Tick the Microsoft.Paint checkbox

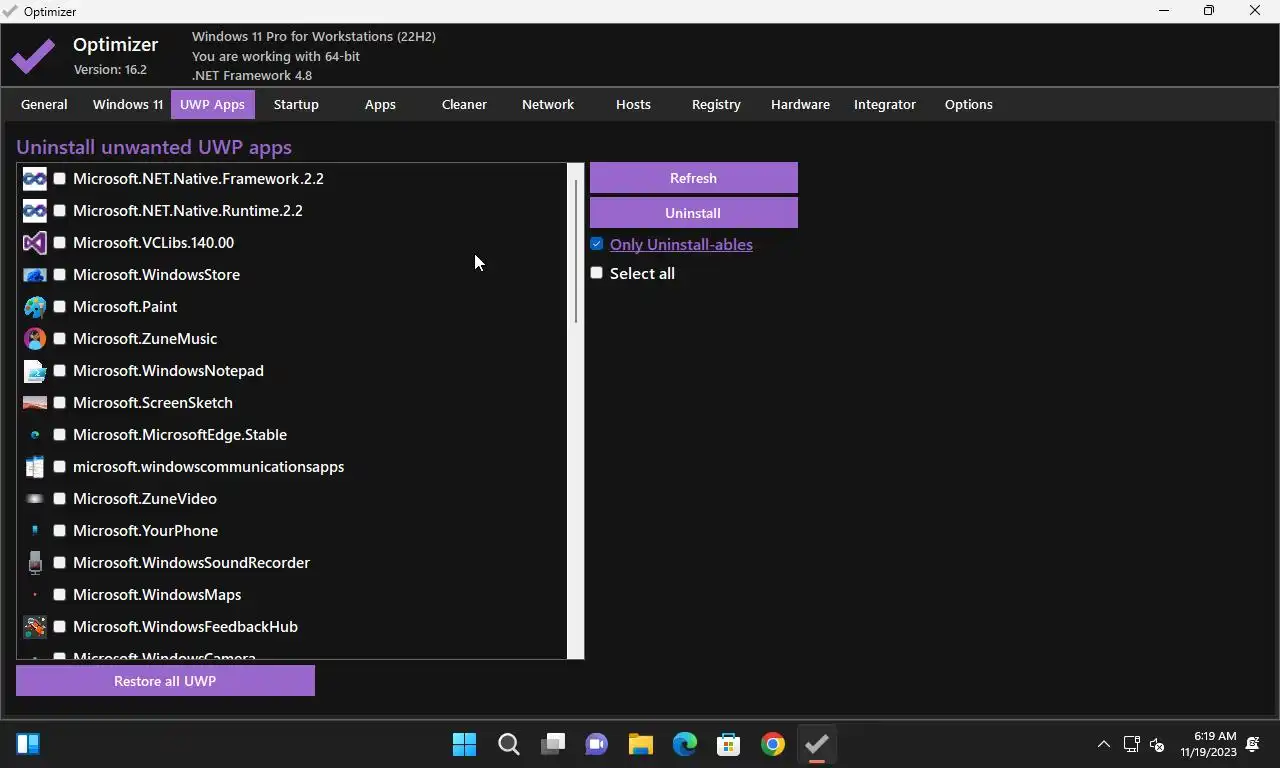[60, 307]
